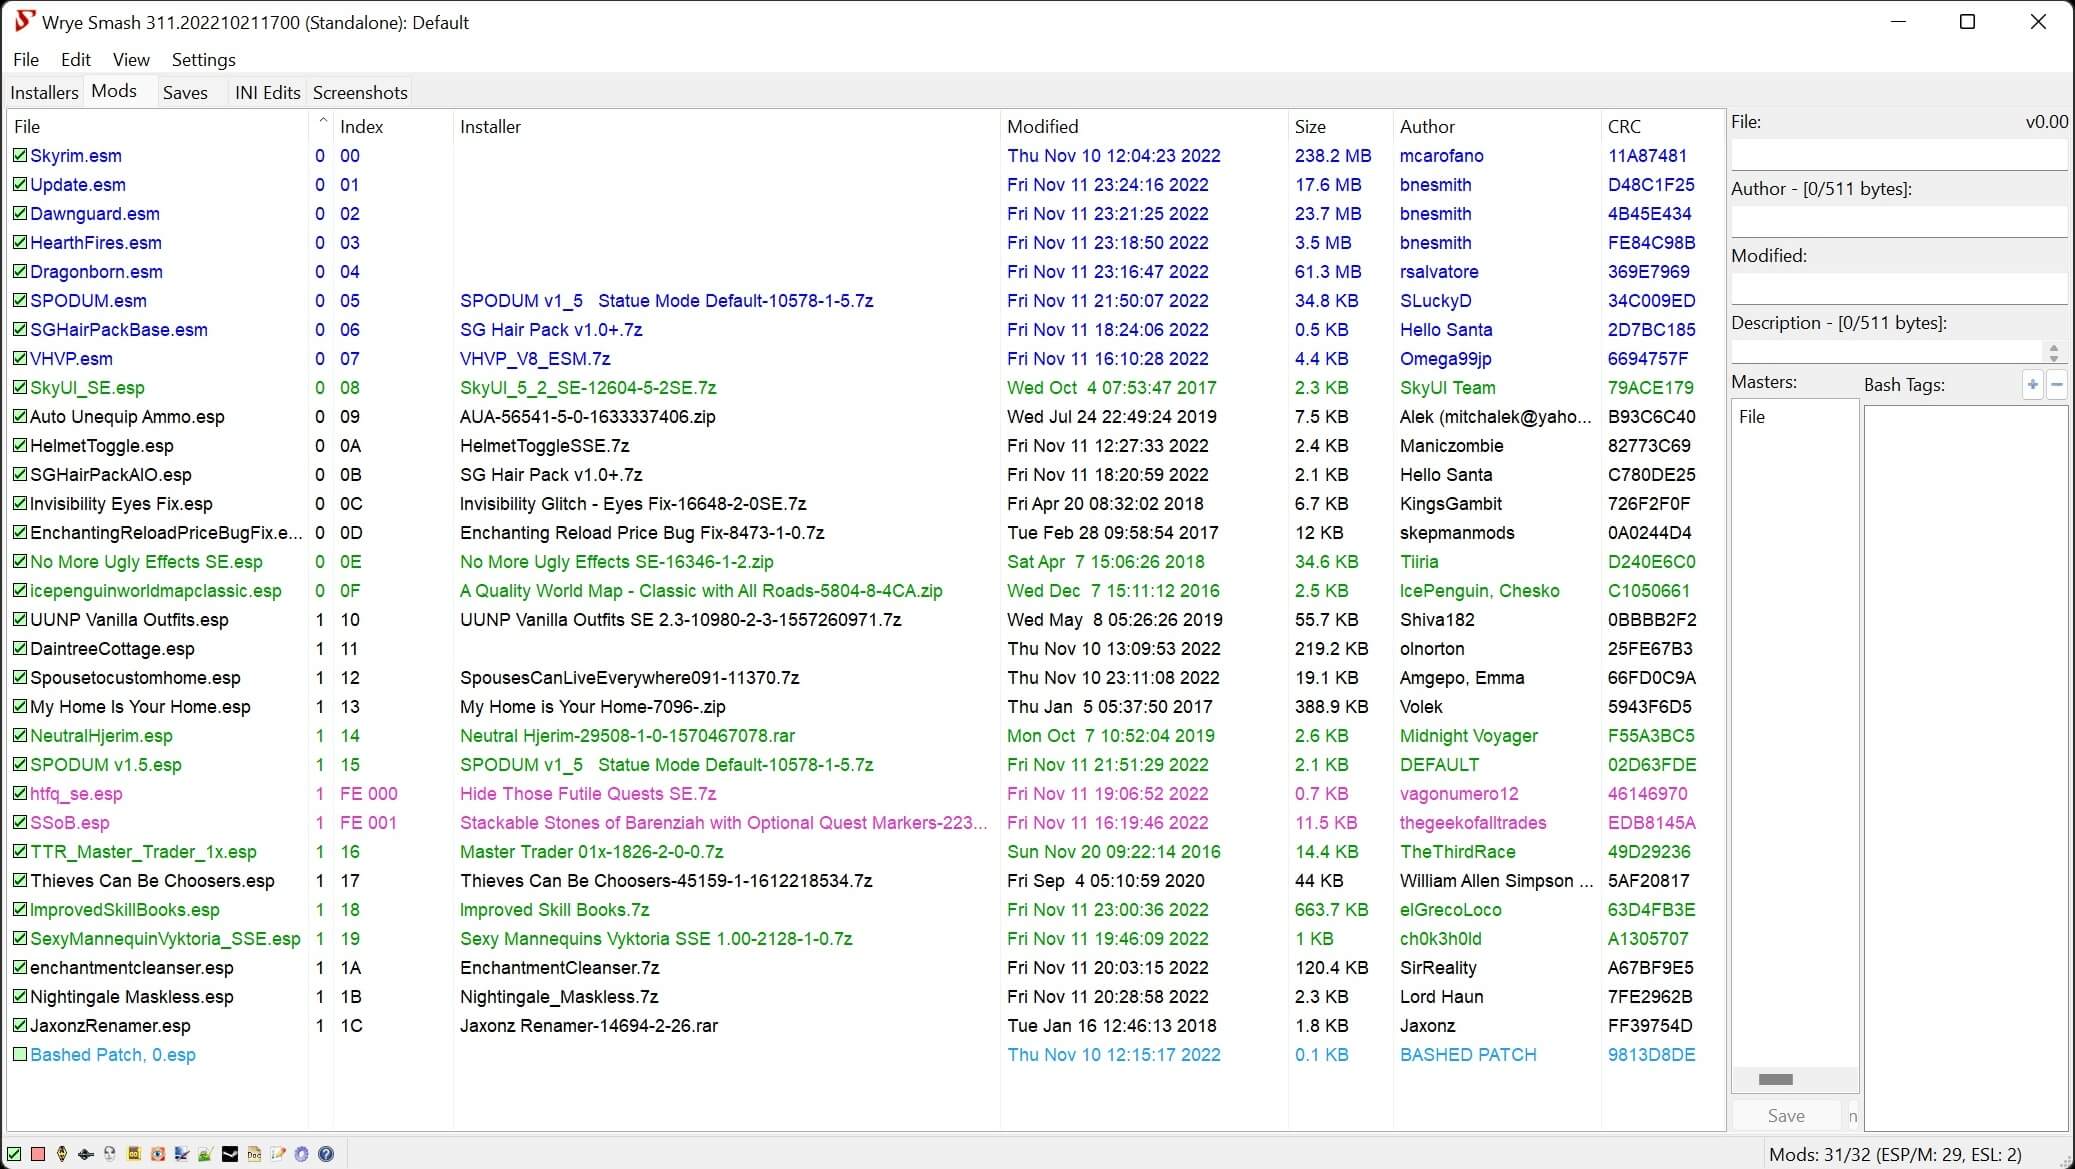Click CRC value 9813D8DE
This screenshot has width=2075, height=1169.
click(x=1651, y=1054)
